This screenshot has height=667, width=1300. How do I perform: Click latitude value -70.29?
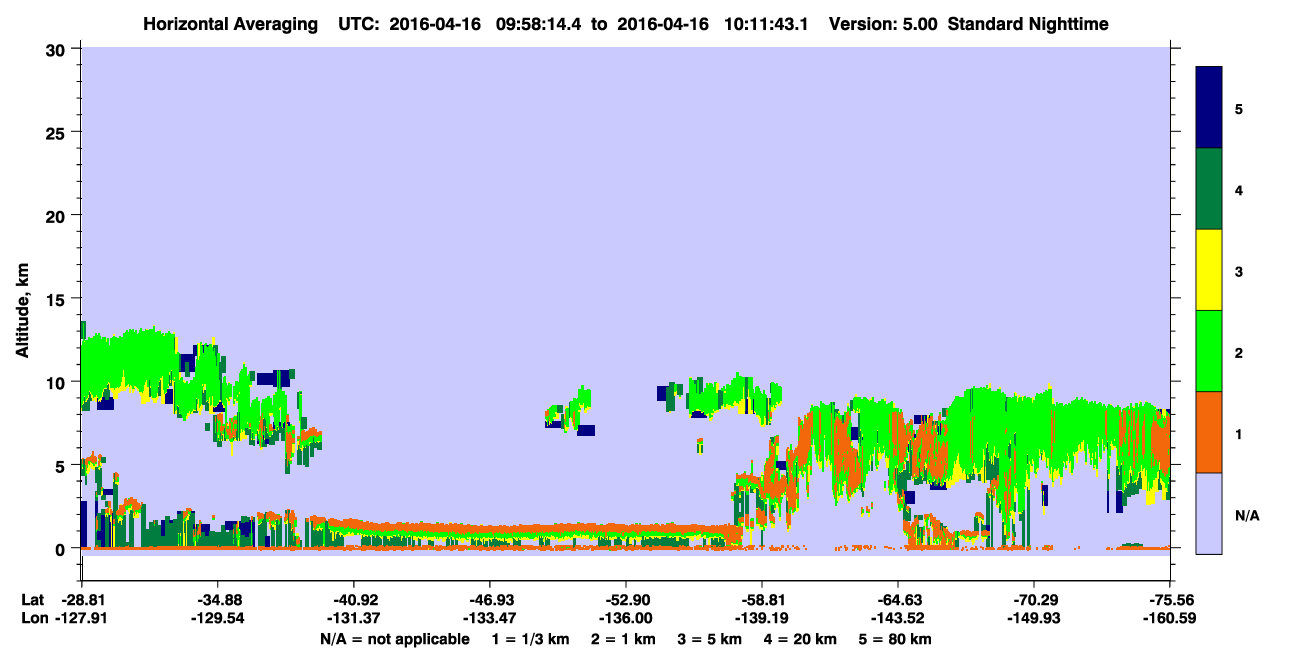click(x=1034, y=600)
